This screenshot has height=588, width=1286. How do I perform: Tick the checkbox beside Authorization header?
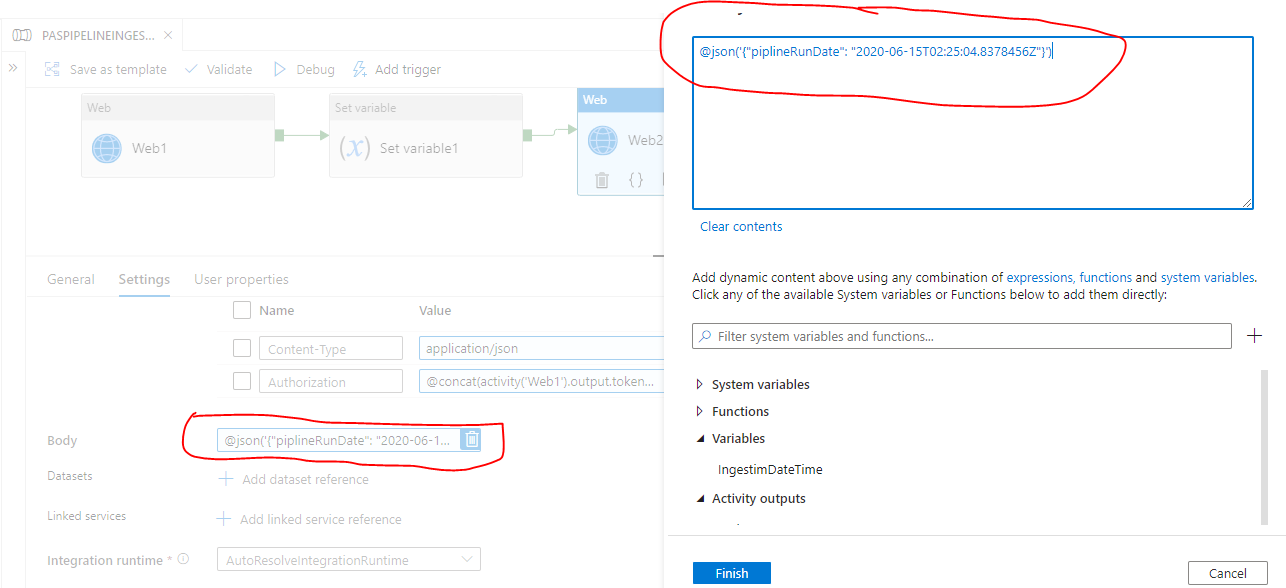click(240, 380)
